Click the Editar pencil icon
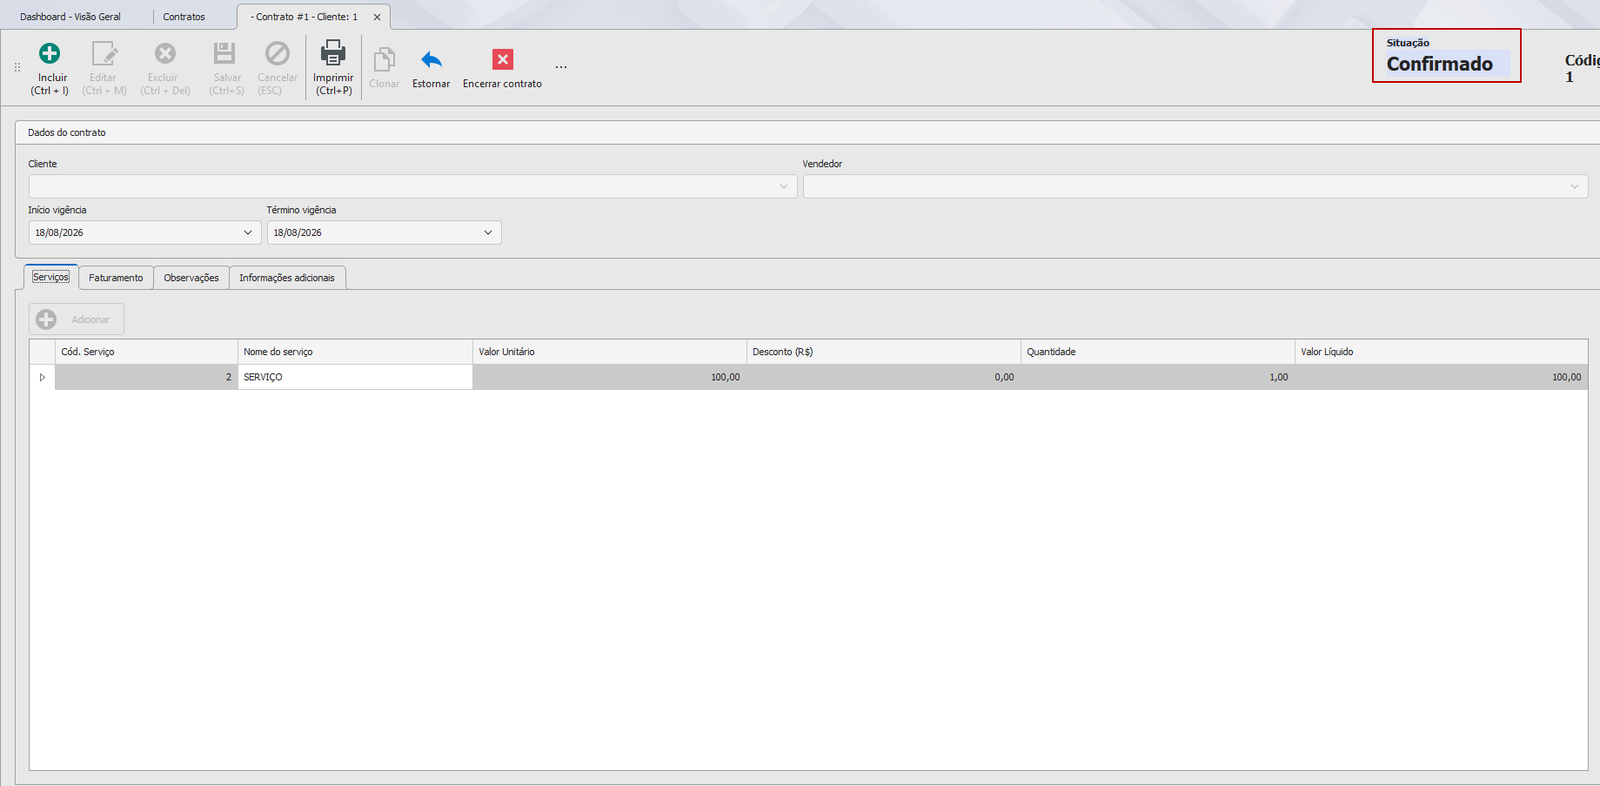The image size is (1600, 786). pyautogui.click(x=104, y=53)
